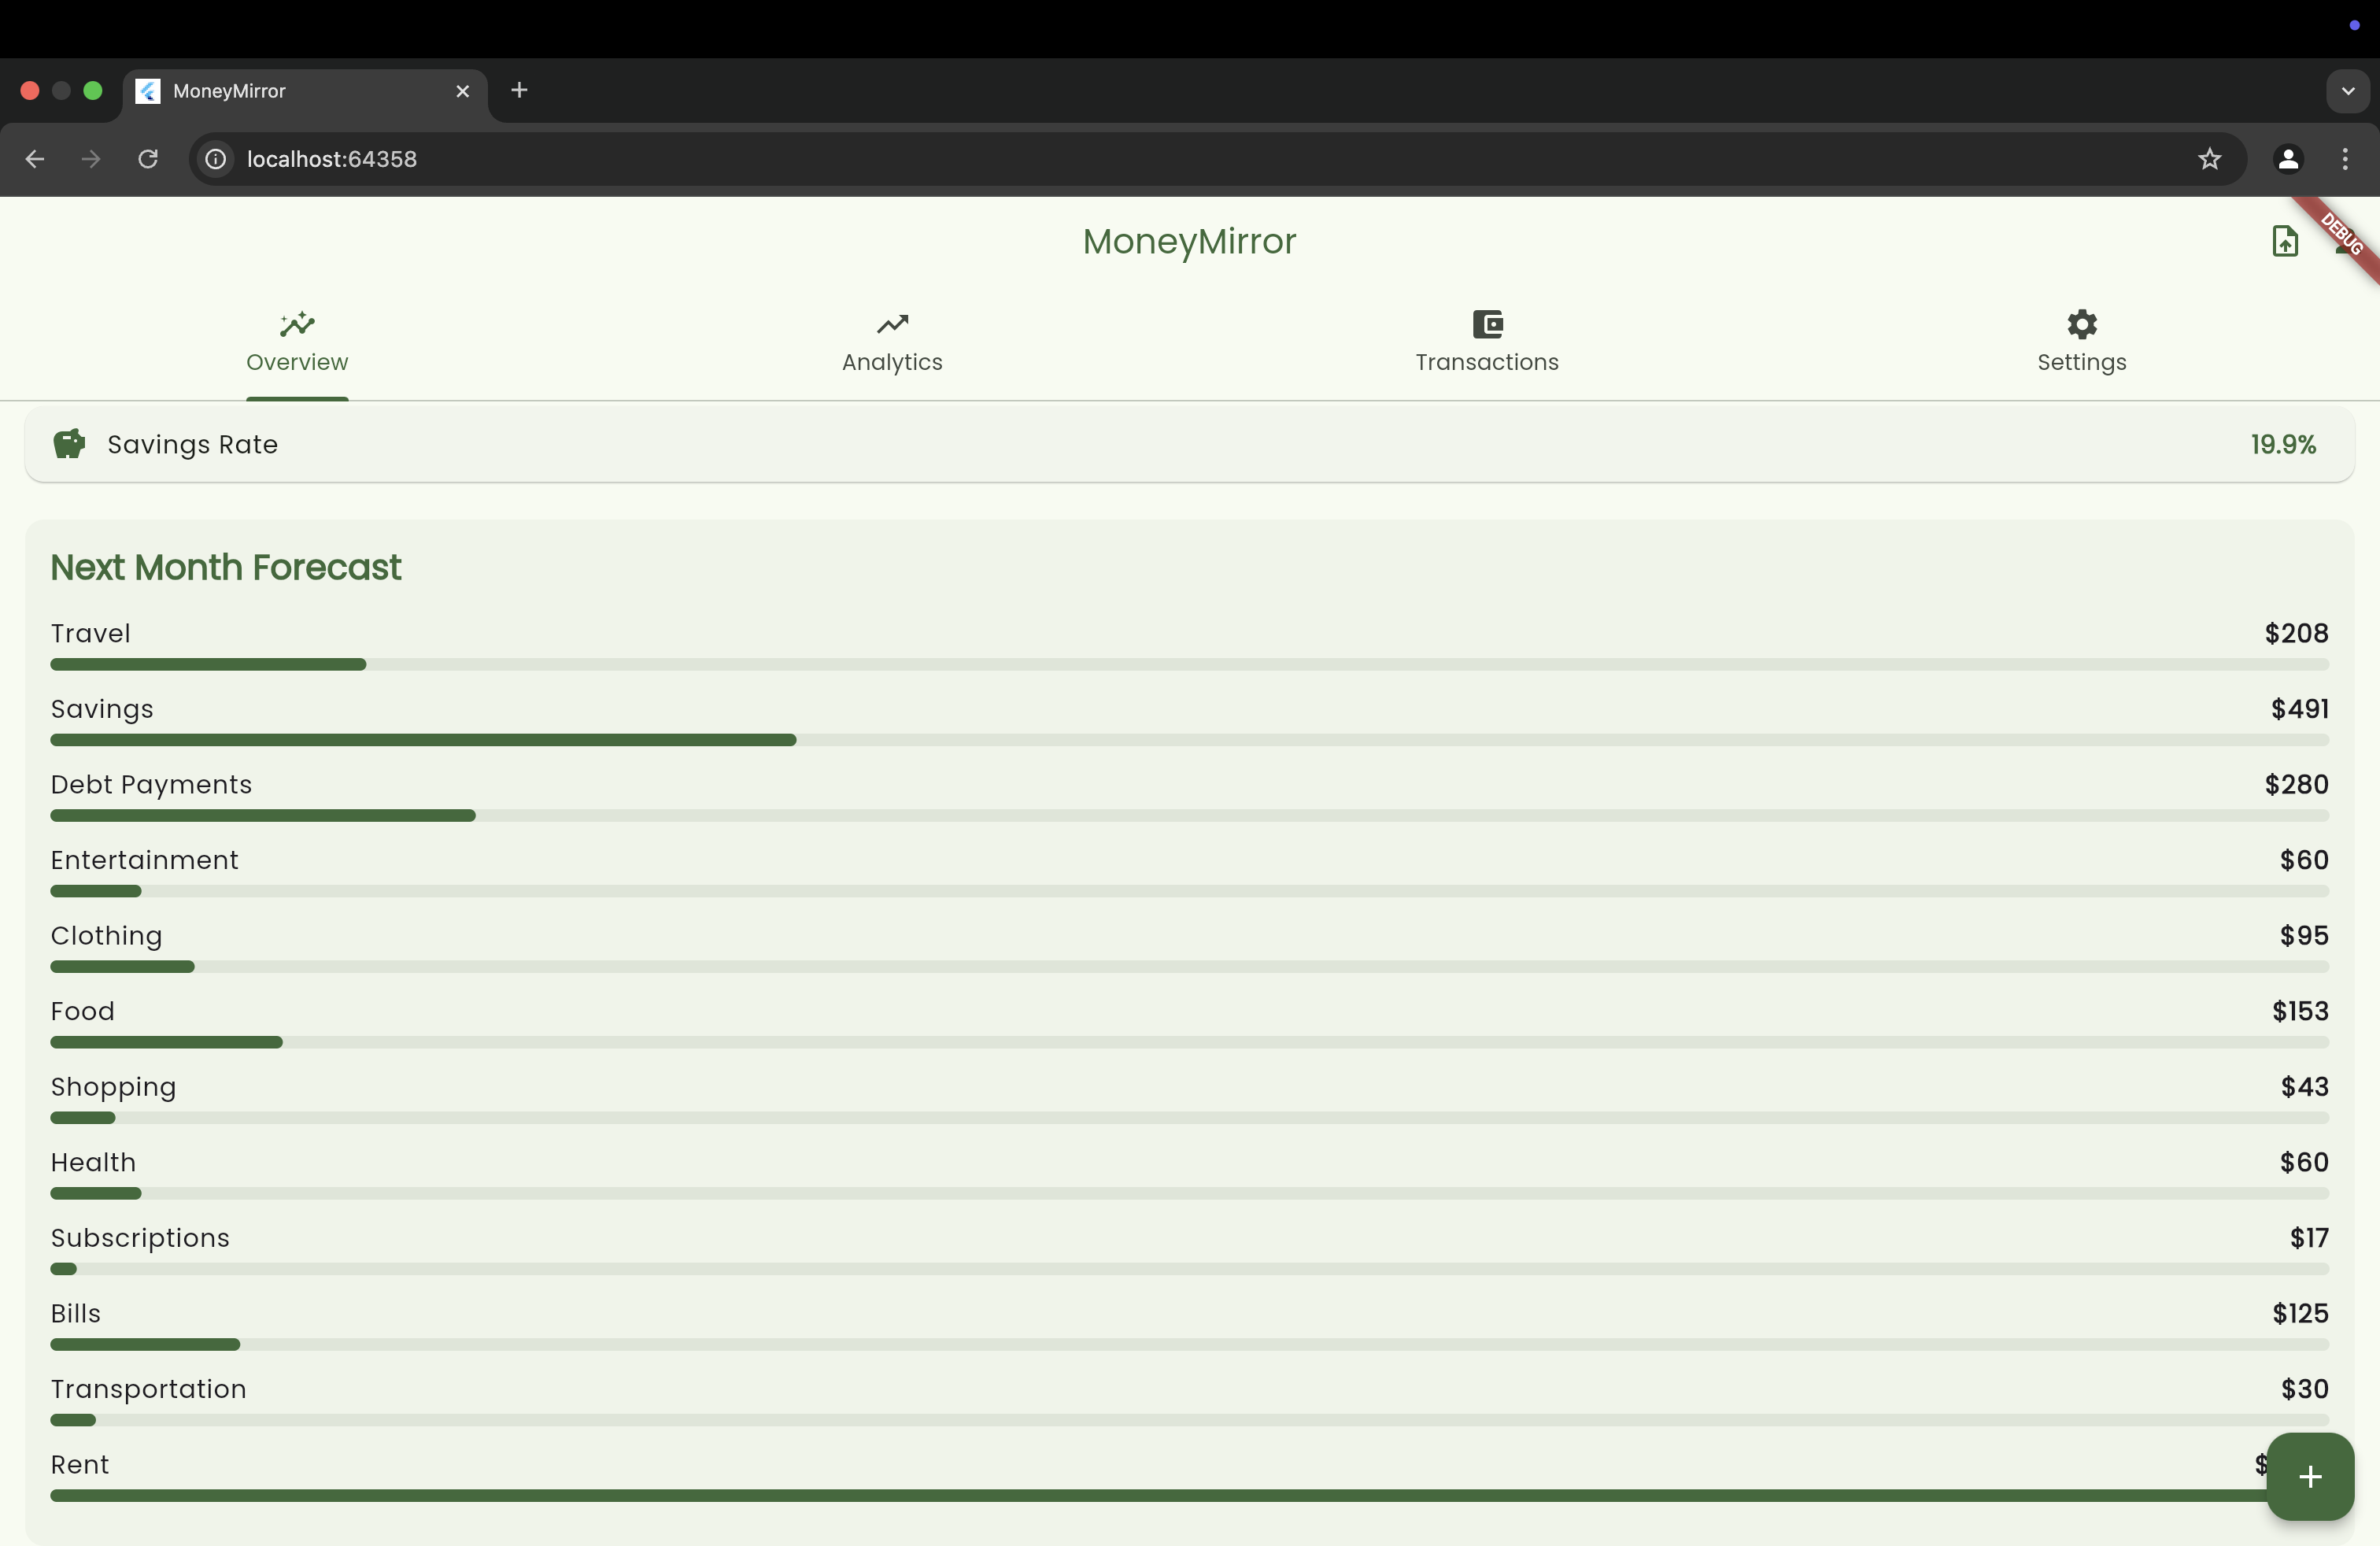Click the localhost address bar field

tap(1200, 159)
